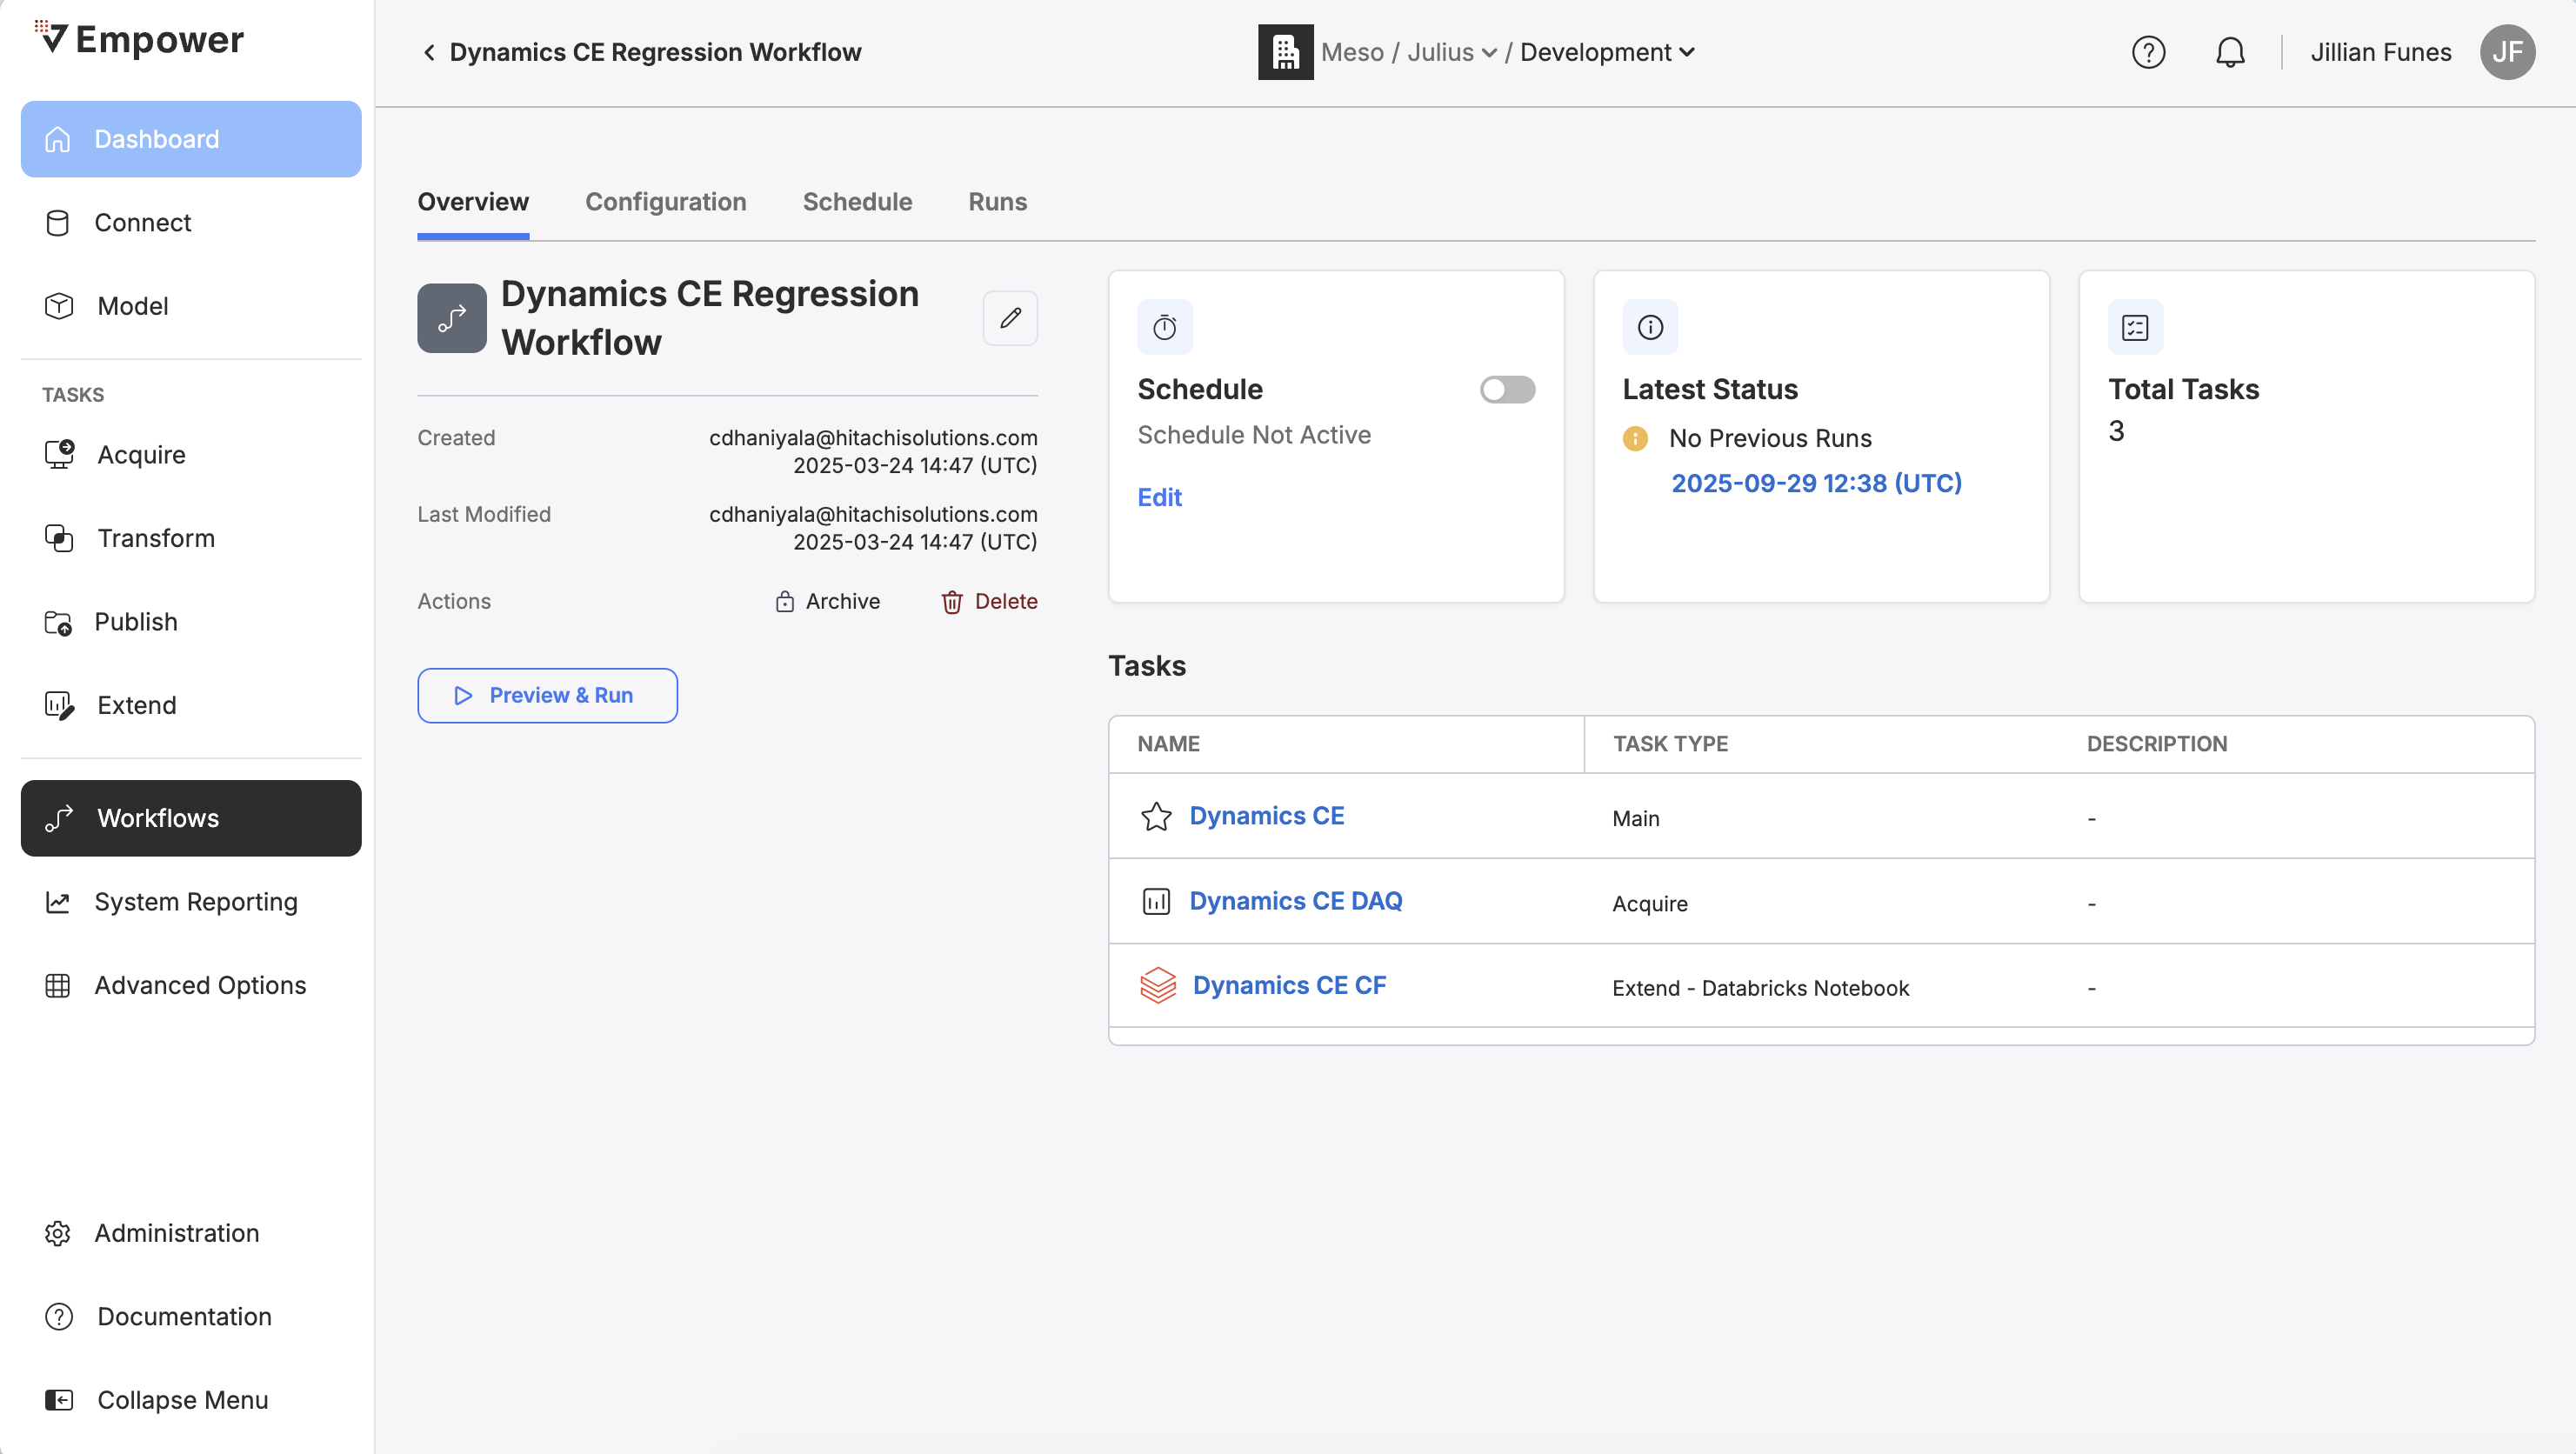The width and height of the screenshot is (2576, 1454).
Task: Click the Preview & Run button
Action: [547, 695]
